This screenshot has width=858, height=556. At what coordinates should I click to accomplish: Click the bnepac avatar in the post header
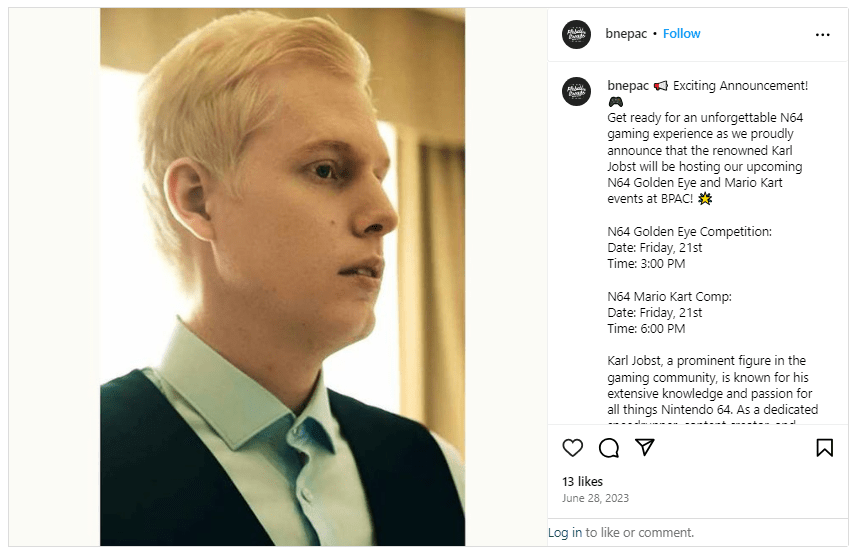(575, 34)
